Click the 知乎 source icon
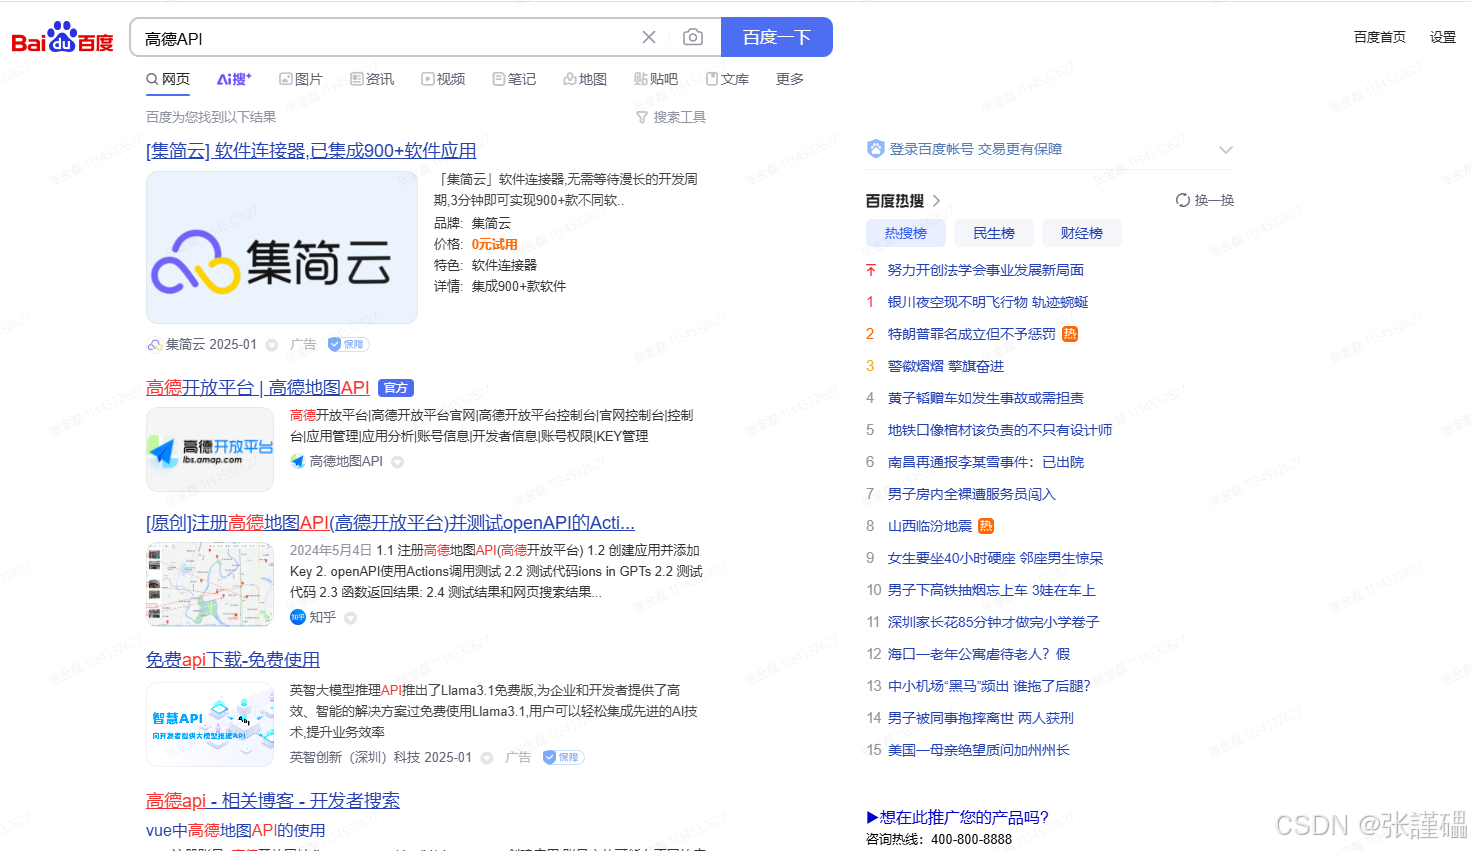Viewport: 1471px width, 851px height. pyautogui.click(x=297, y=617)
